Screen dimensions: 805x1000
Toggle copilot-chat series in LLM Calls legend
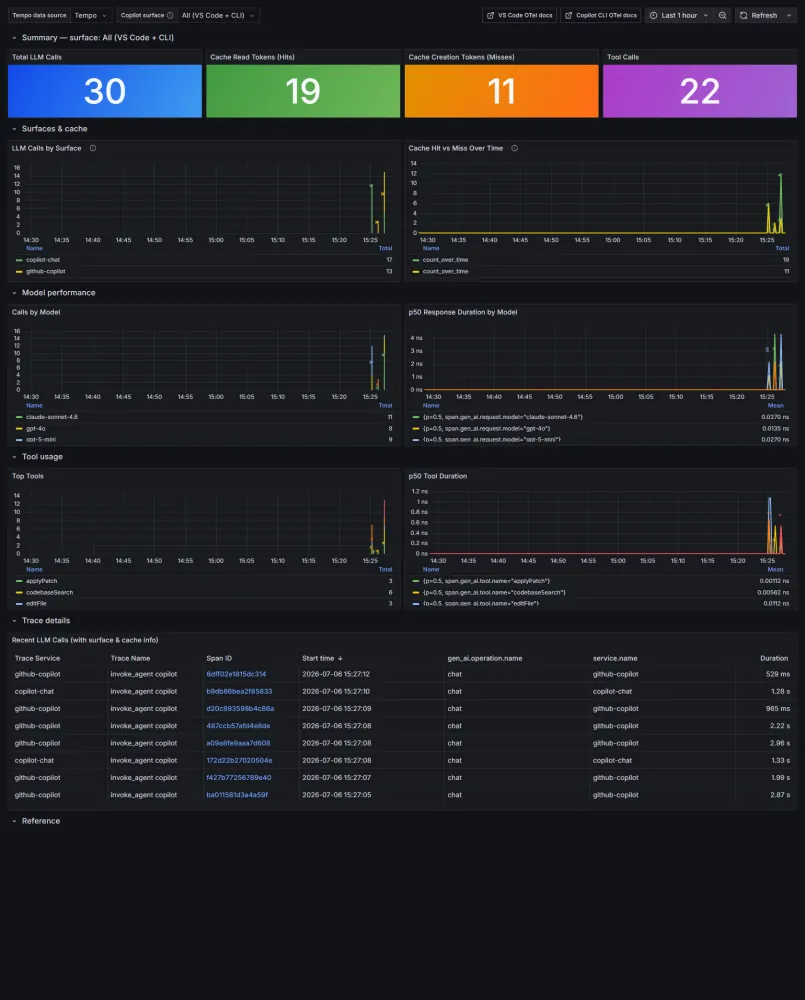[x=43, y=260]
